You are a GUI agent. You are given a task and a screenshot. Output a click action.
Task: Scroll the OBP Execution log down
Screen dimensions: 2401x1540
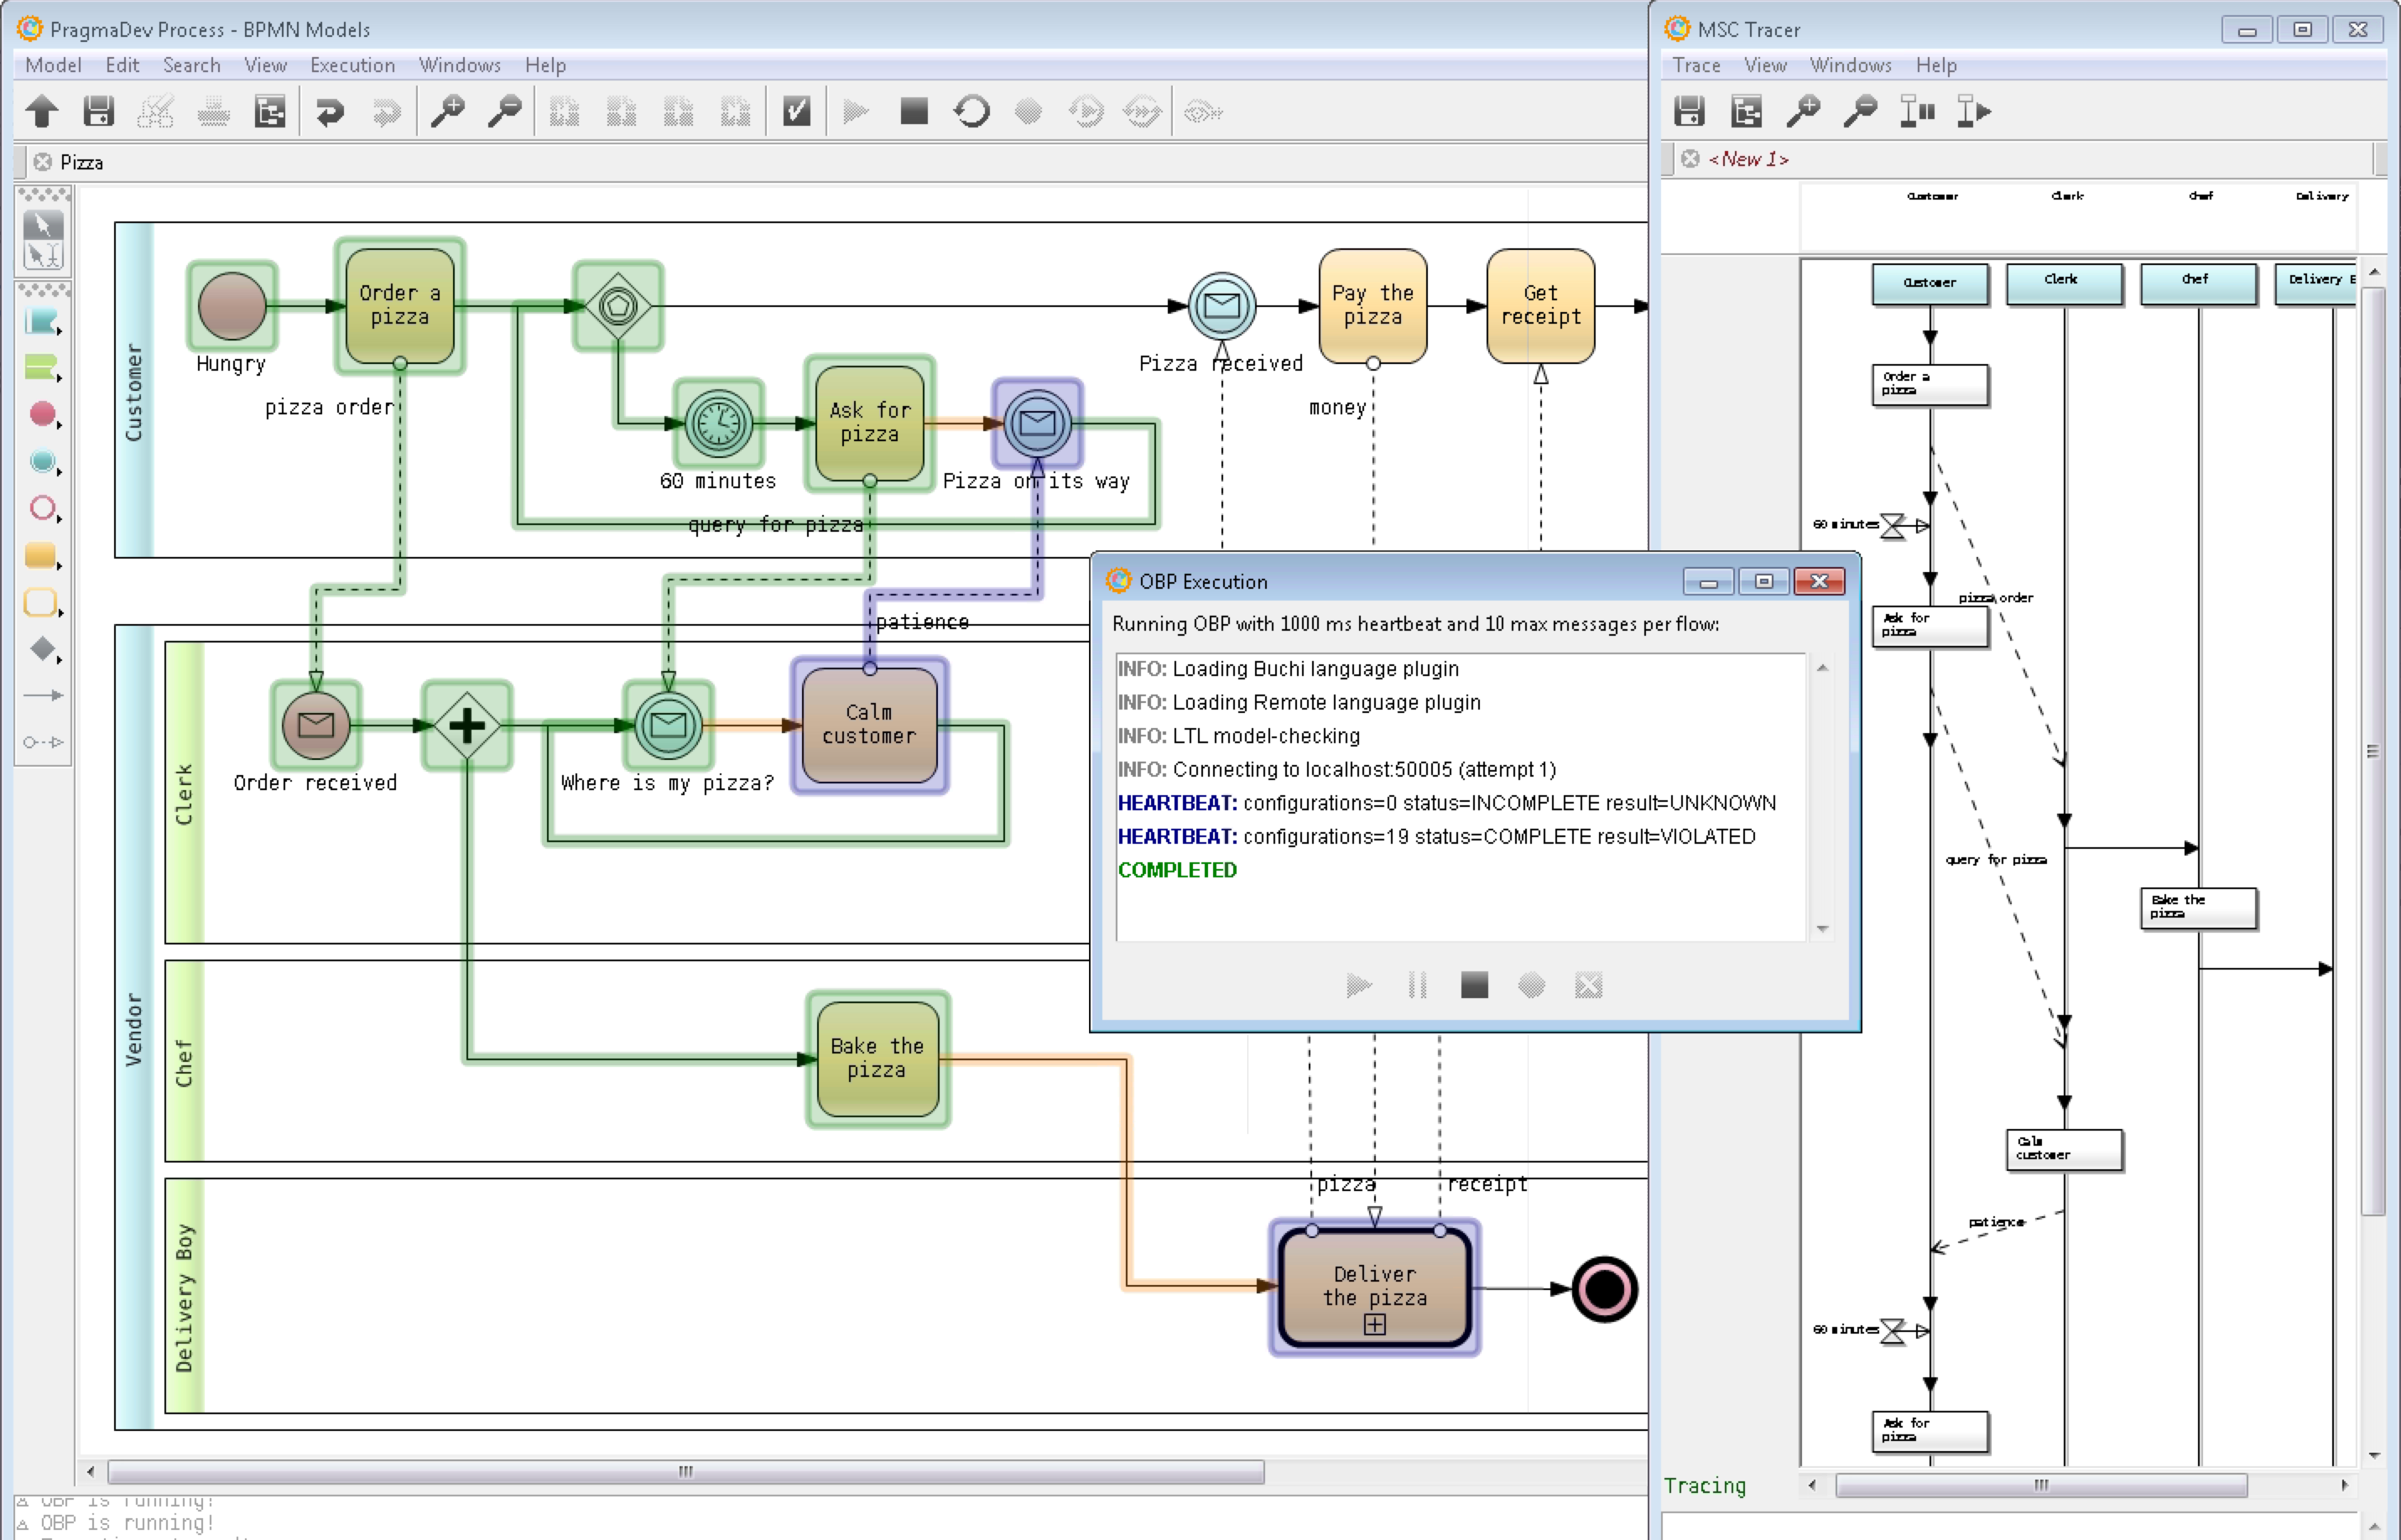[x=1822, y=926]
